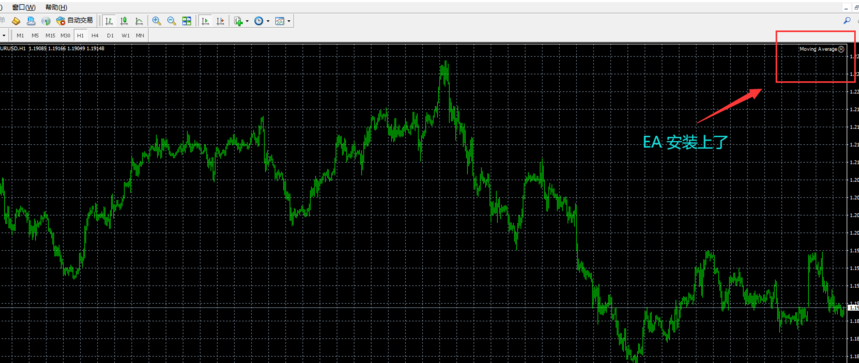The width and height of the screenshot is (859, 363).
Task: Switch to candlestick chart icon
Action: 124,21
